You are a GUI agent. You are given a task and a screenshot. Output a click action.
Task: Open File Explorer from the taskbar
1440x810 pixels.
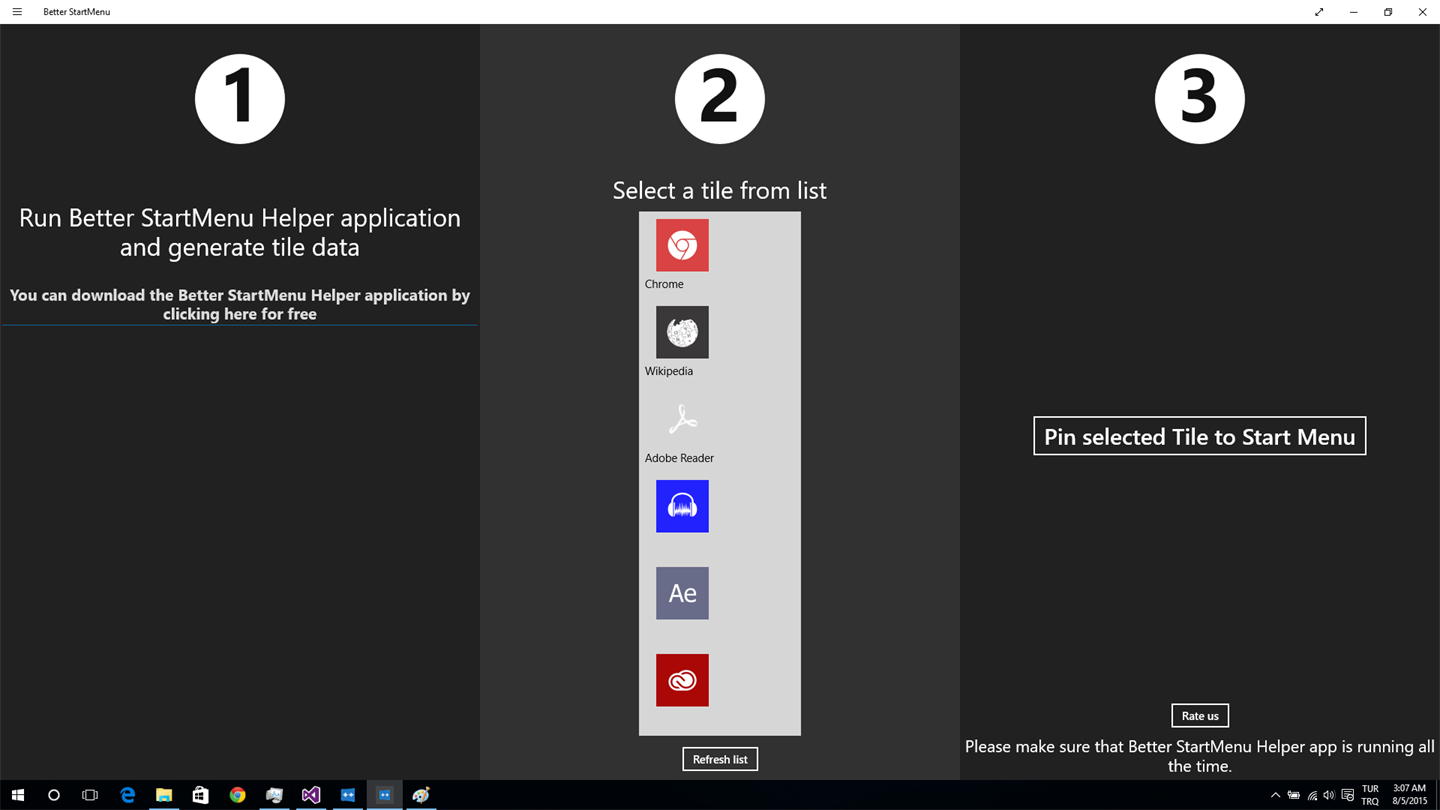(x=164, y=795)
